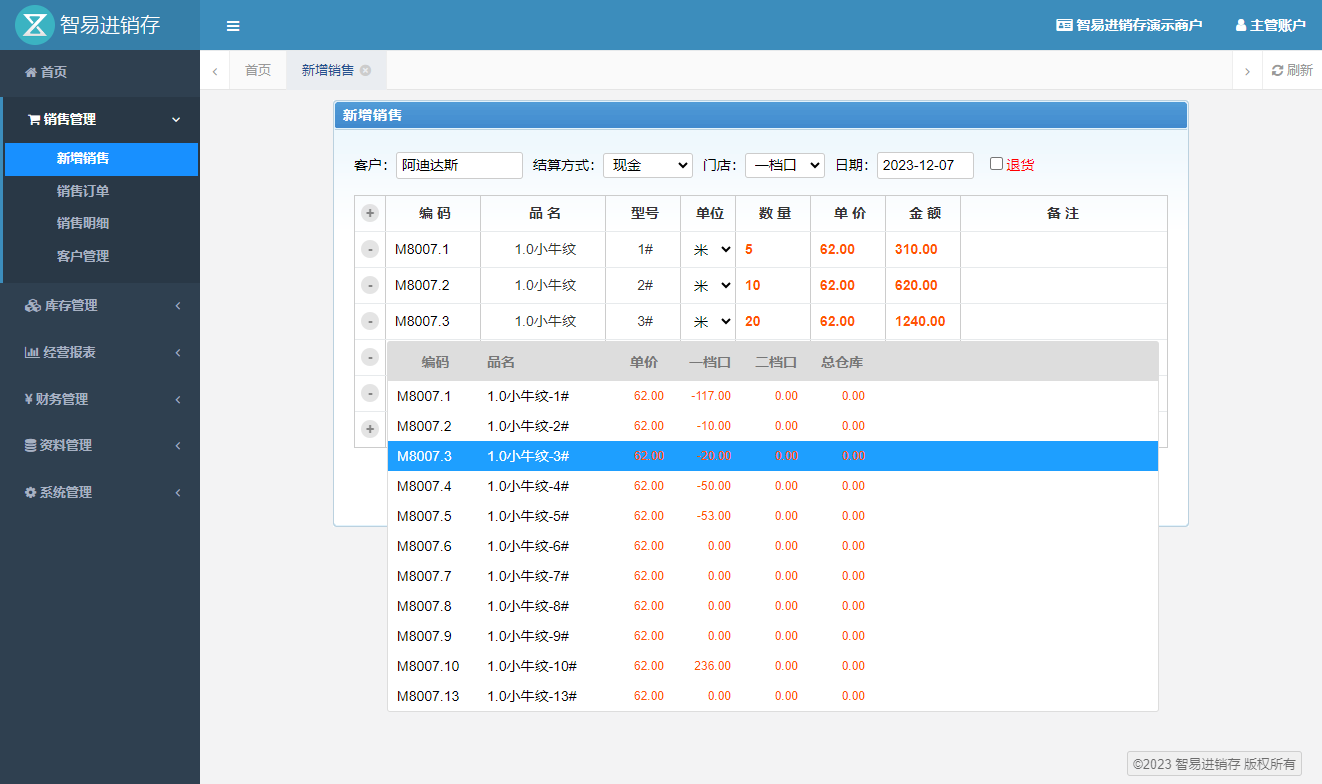This screenshot has width=1322, height=784.
Task: Go to 首页 in the sidebar
Action: click(x=100, y=72)
